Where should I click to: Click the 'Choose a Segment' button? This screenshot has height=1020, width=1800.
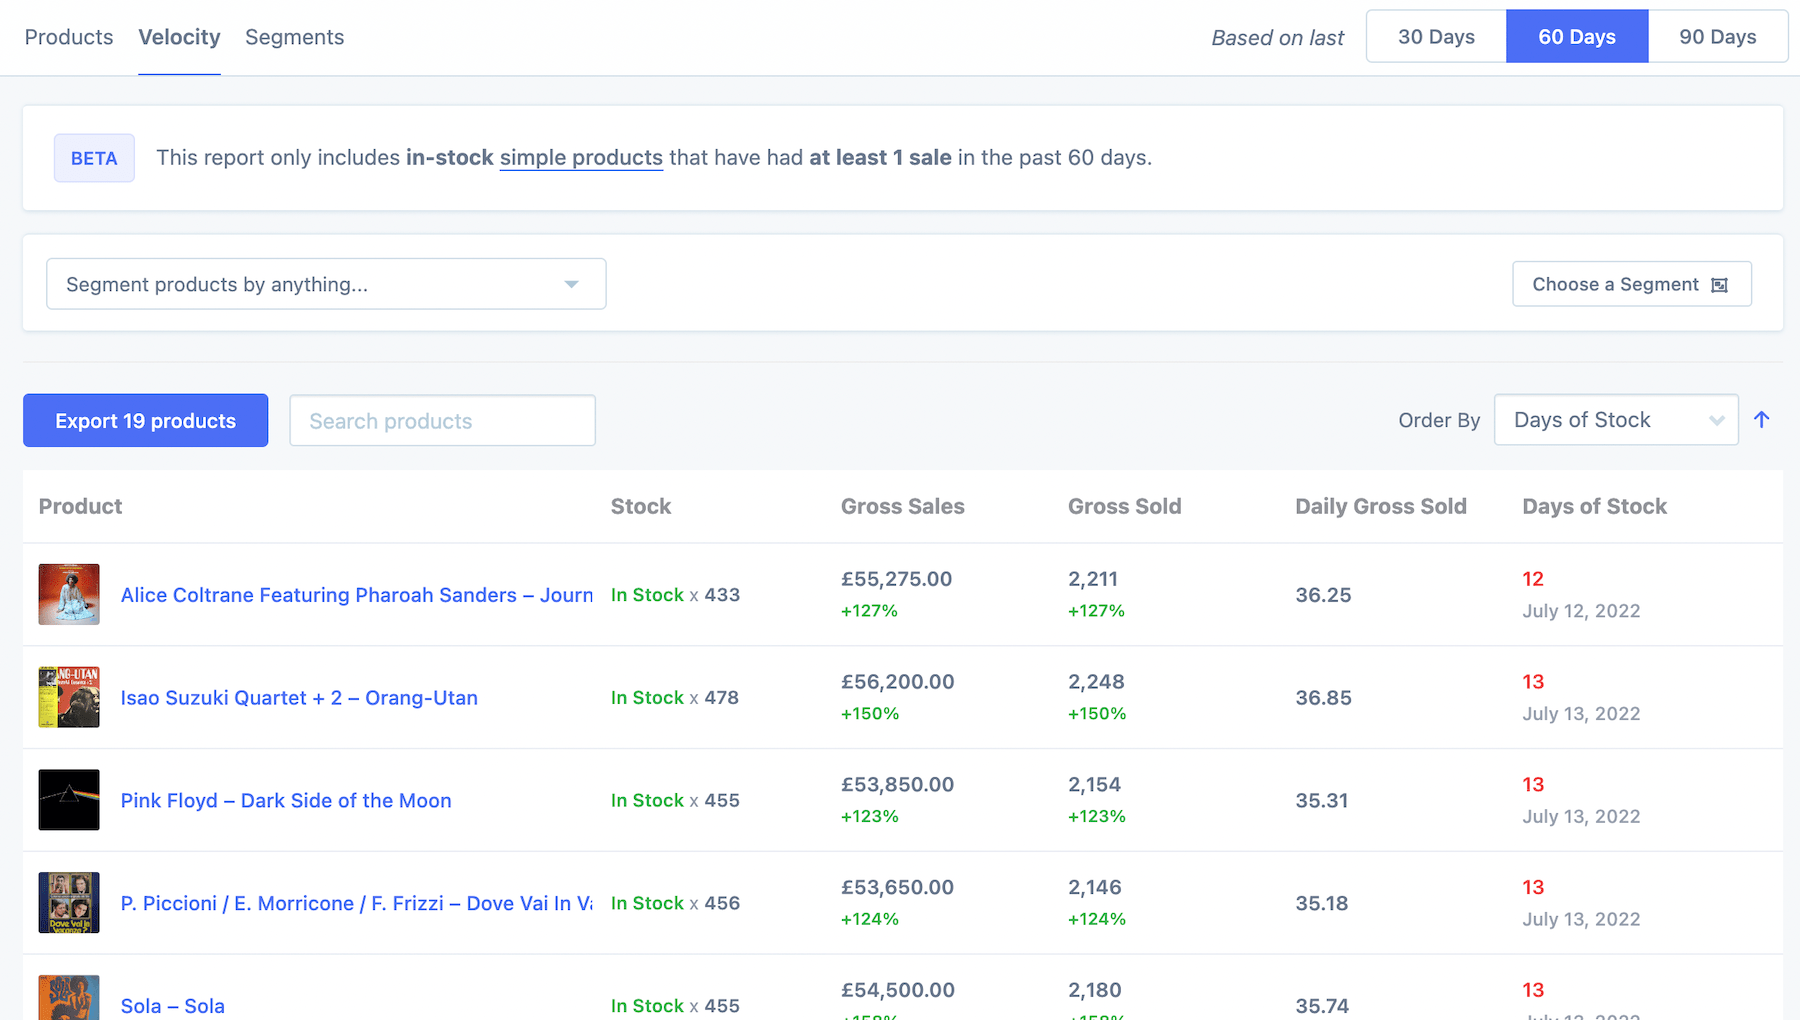click(1632, 284)
